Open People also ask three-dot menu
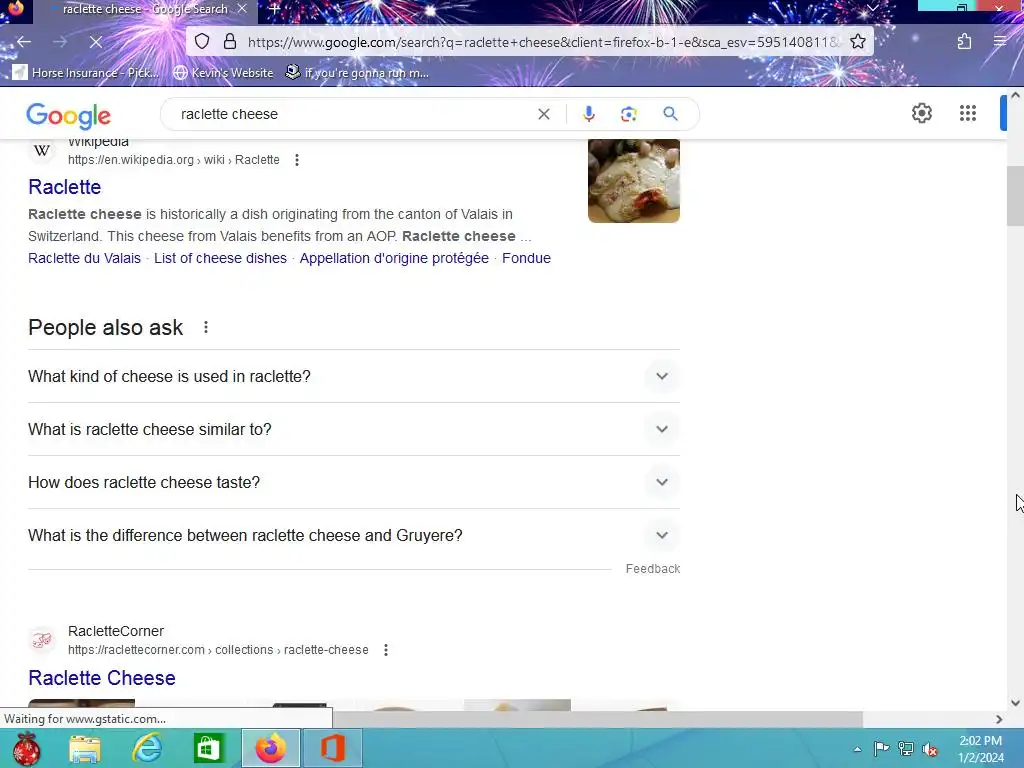The image size is (1024, 768). click(206, 327)
